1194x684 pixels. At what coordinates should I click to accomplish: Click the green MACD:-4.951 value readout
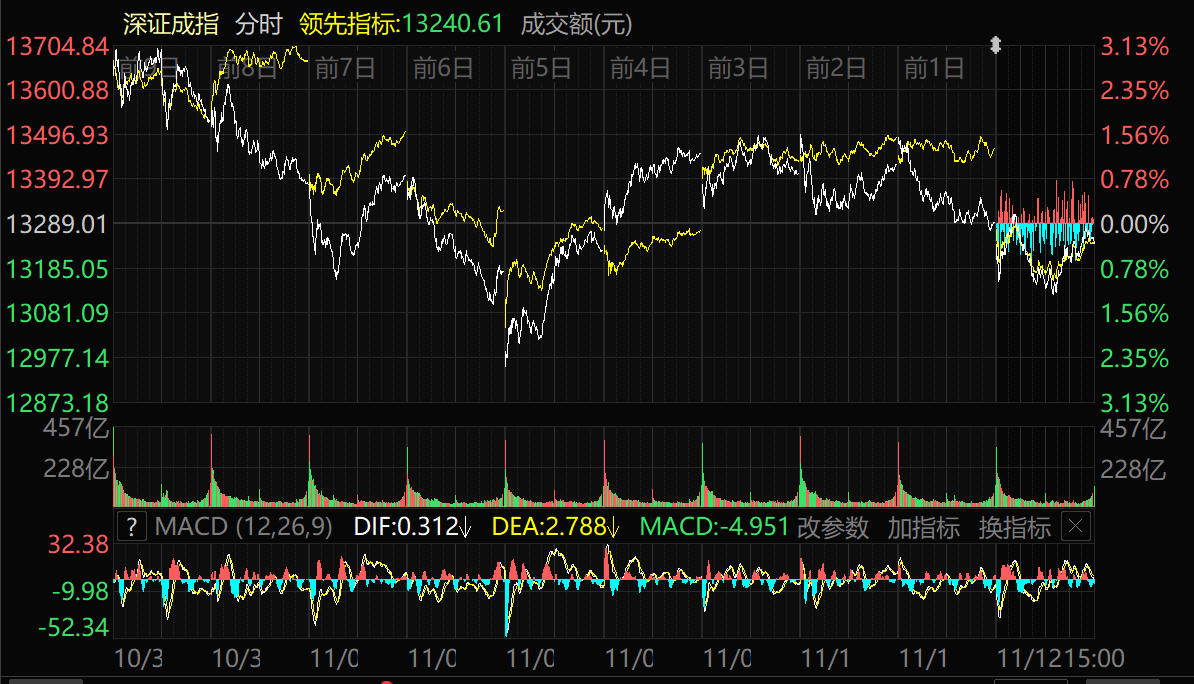click(x=714, y=527)
